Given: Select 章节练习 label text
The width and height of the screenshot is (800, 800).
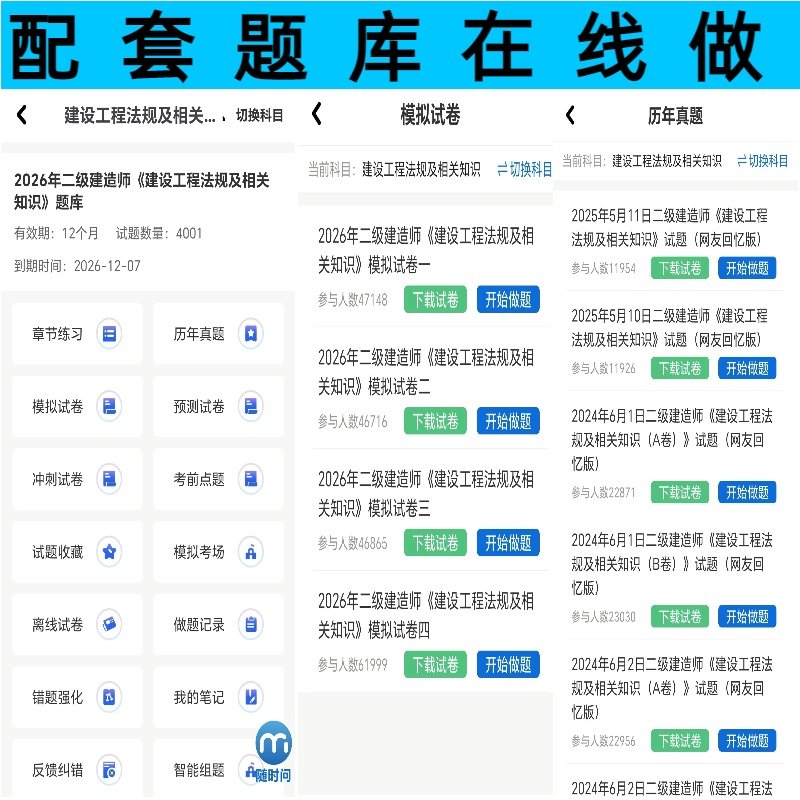Looking at the screenshot, I should (57, 334).
